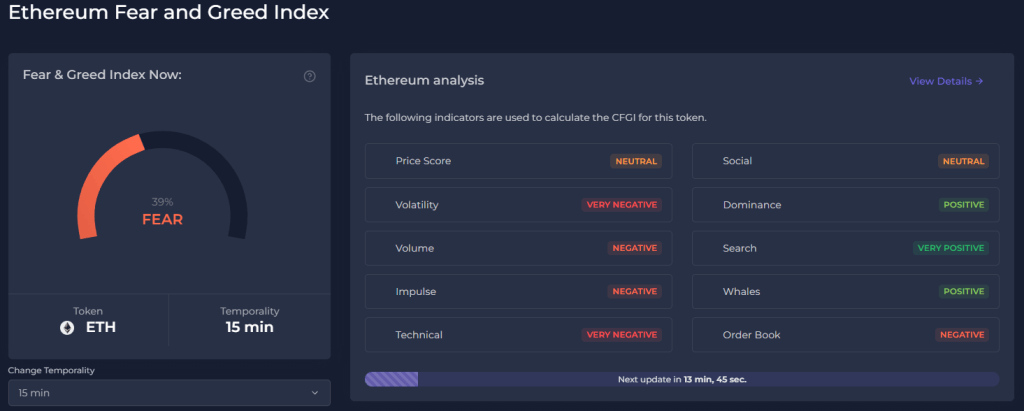Open the Impulse indicator card
The image size is (1024, 411).
pos(519,291)
